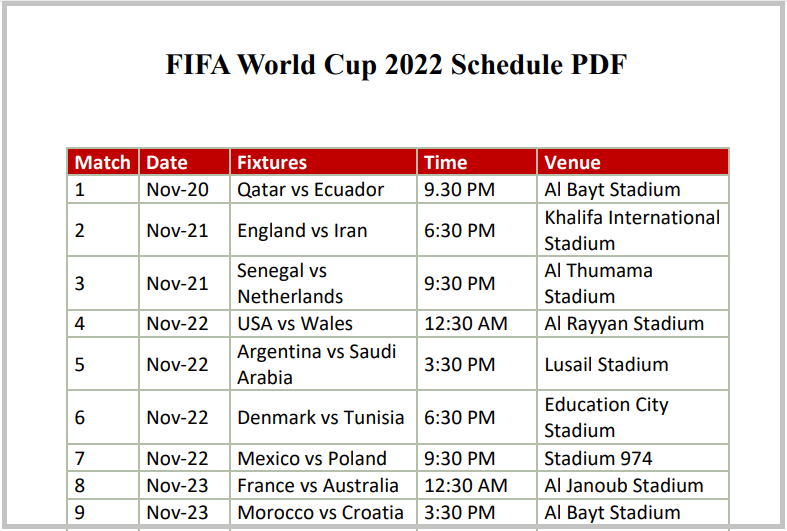787x531 pixels.
Task: Click the 'Lusail Stadium' venue cell
Action: click(x=606, y=365)
